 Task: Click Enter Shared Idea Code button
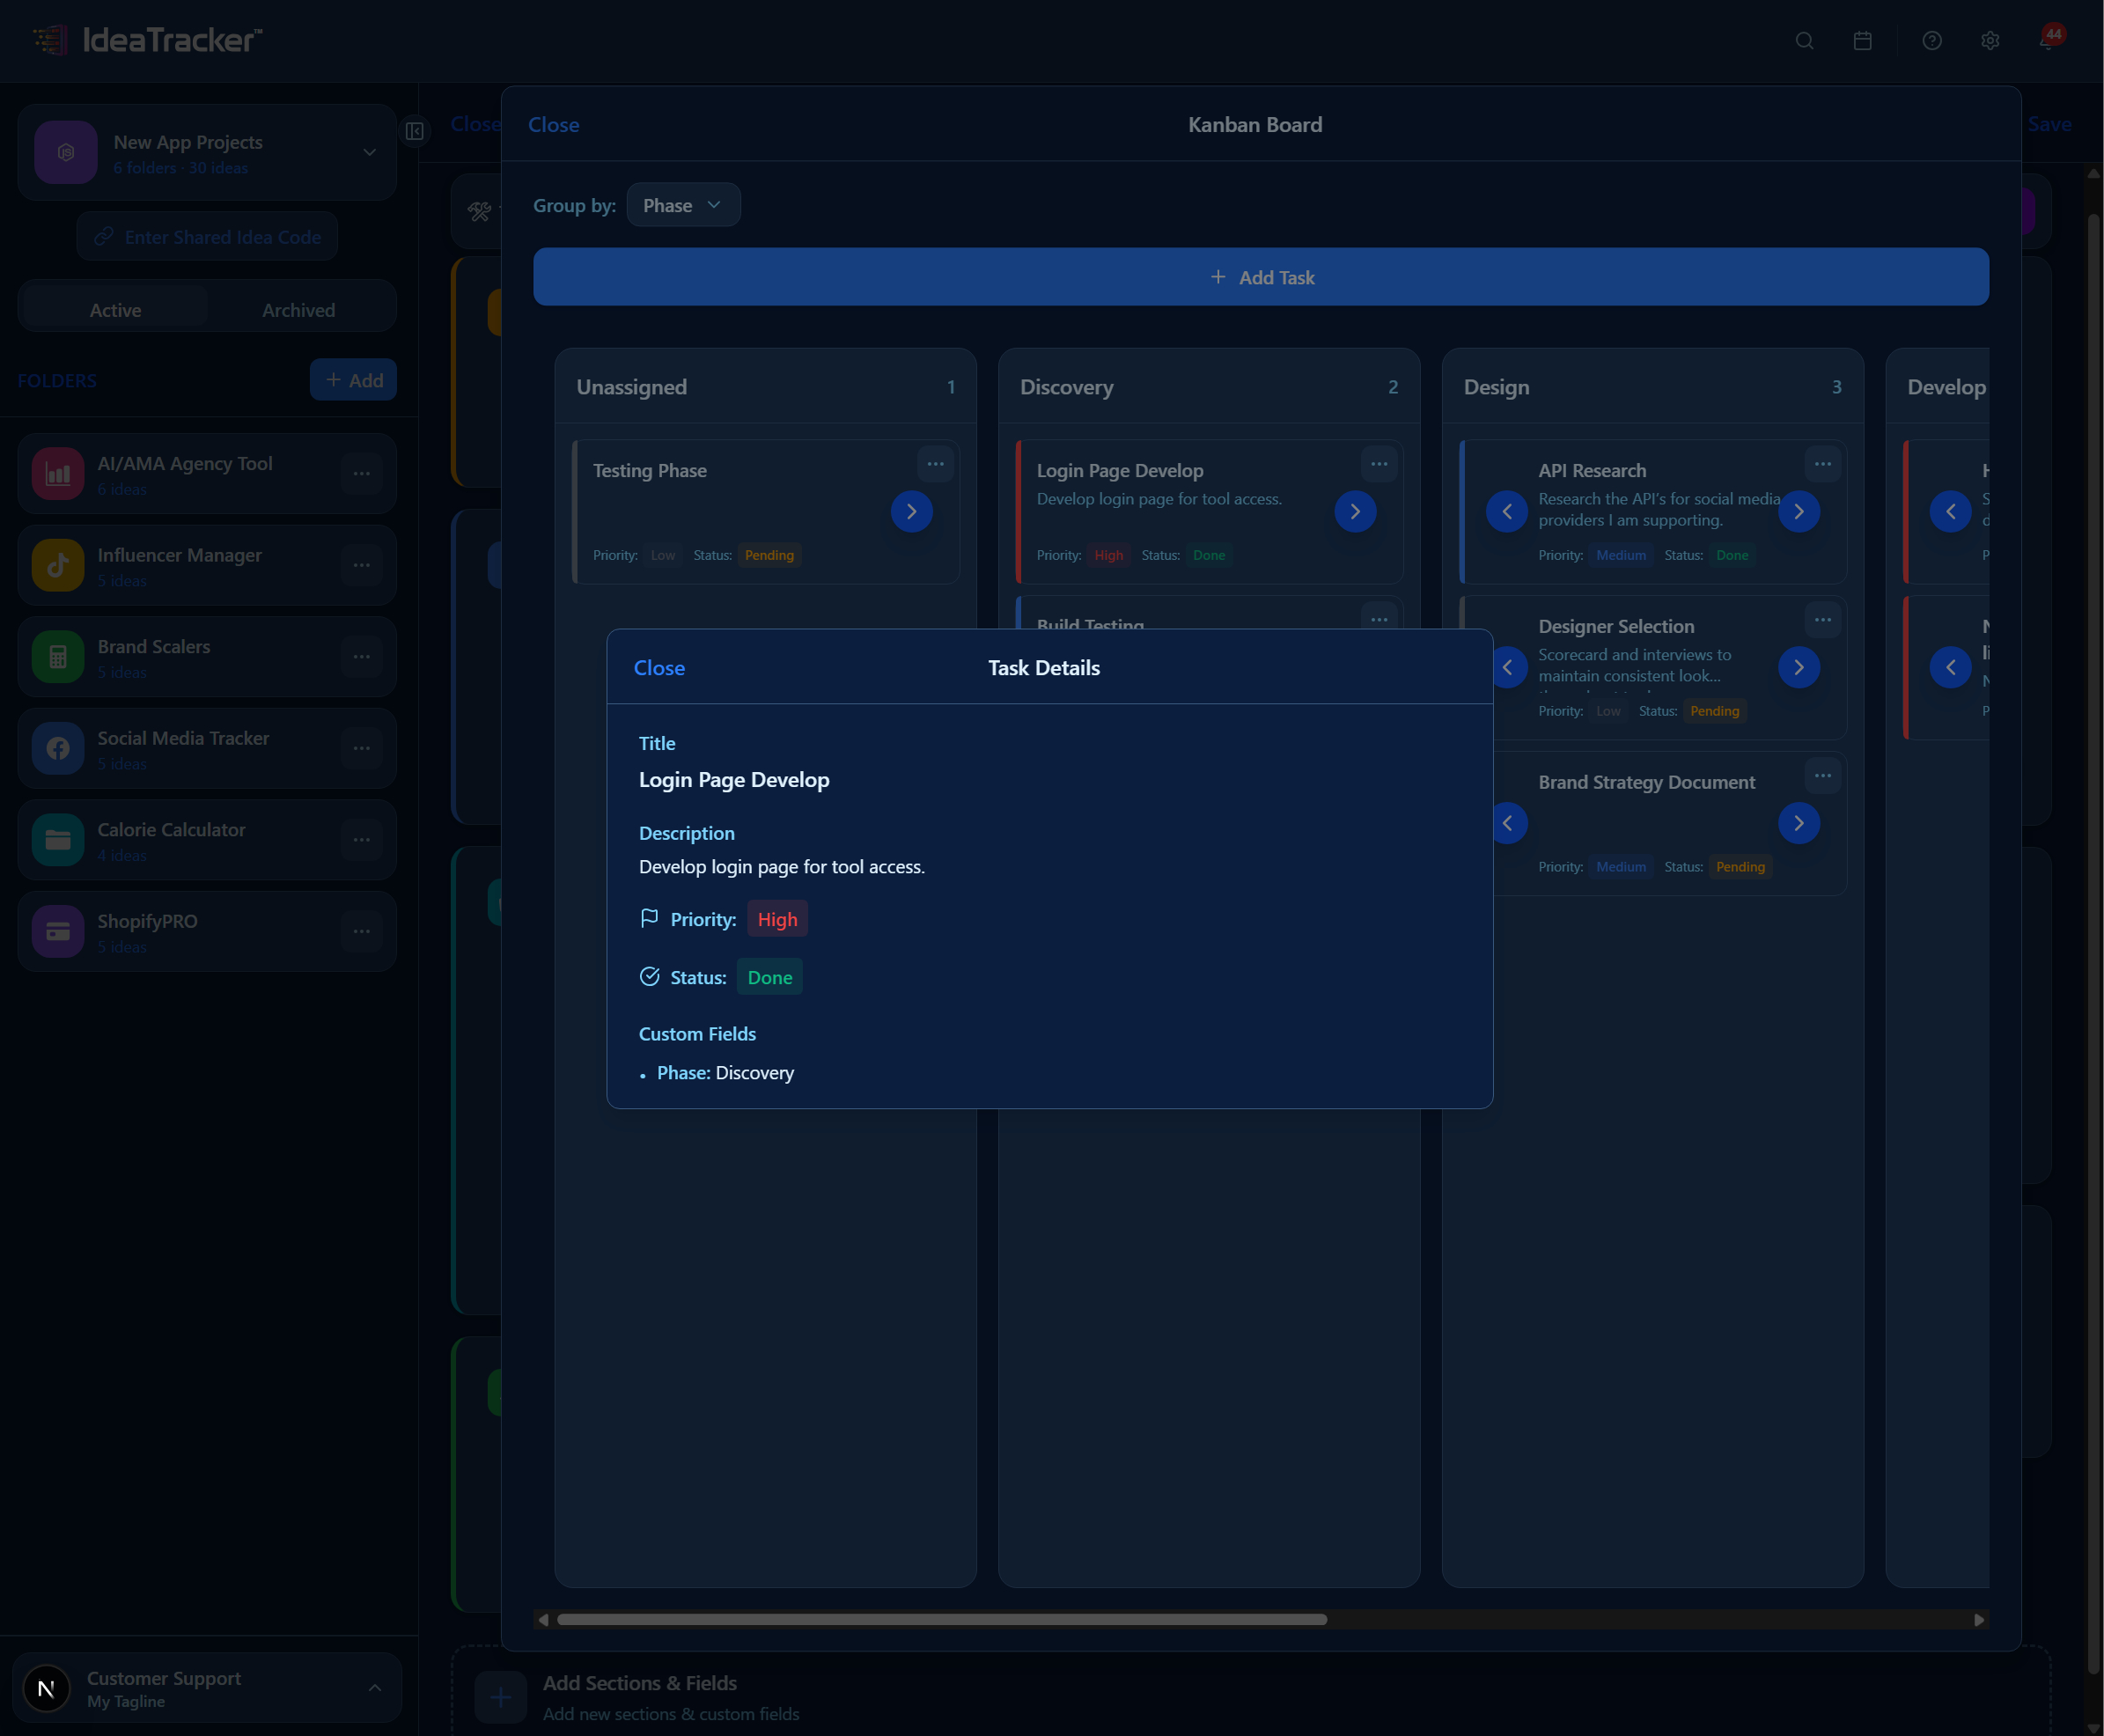[x=207, y=237]
